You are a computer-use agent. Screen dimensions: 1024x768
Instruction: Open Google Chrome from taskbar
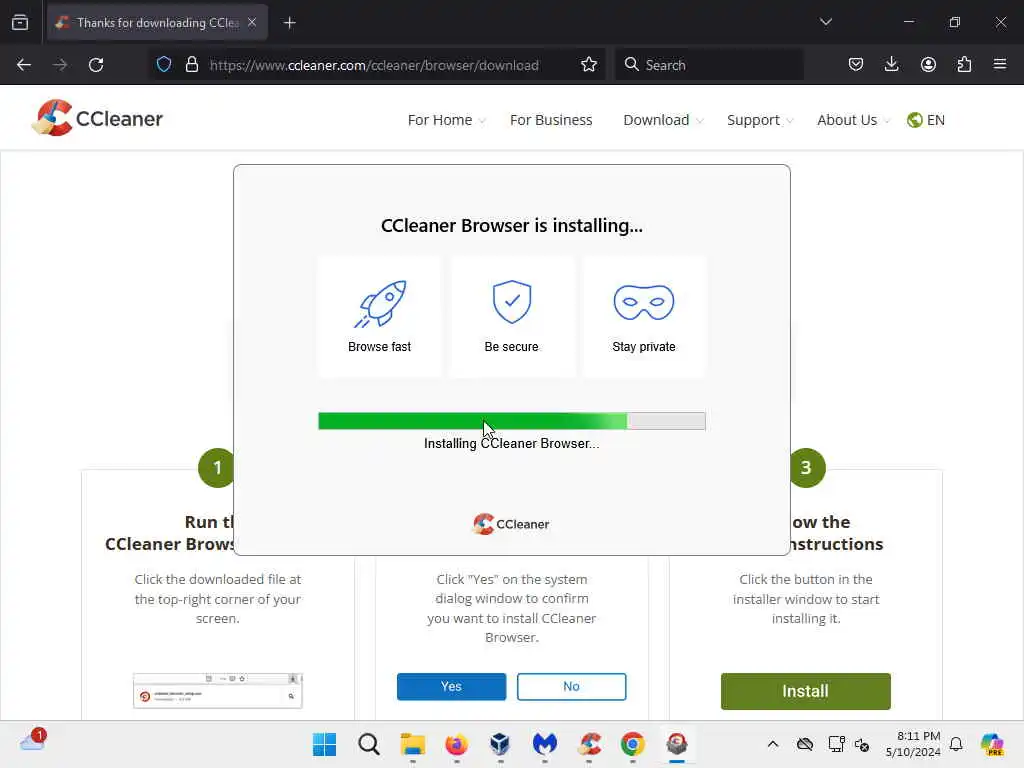[632, 744]
